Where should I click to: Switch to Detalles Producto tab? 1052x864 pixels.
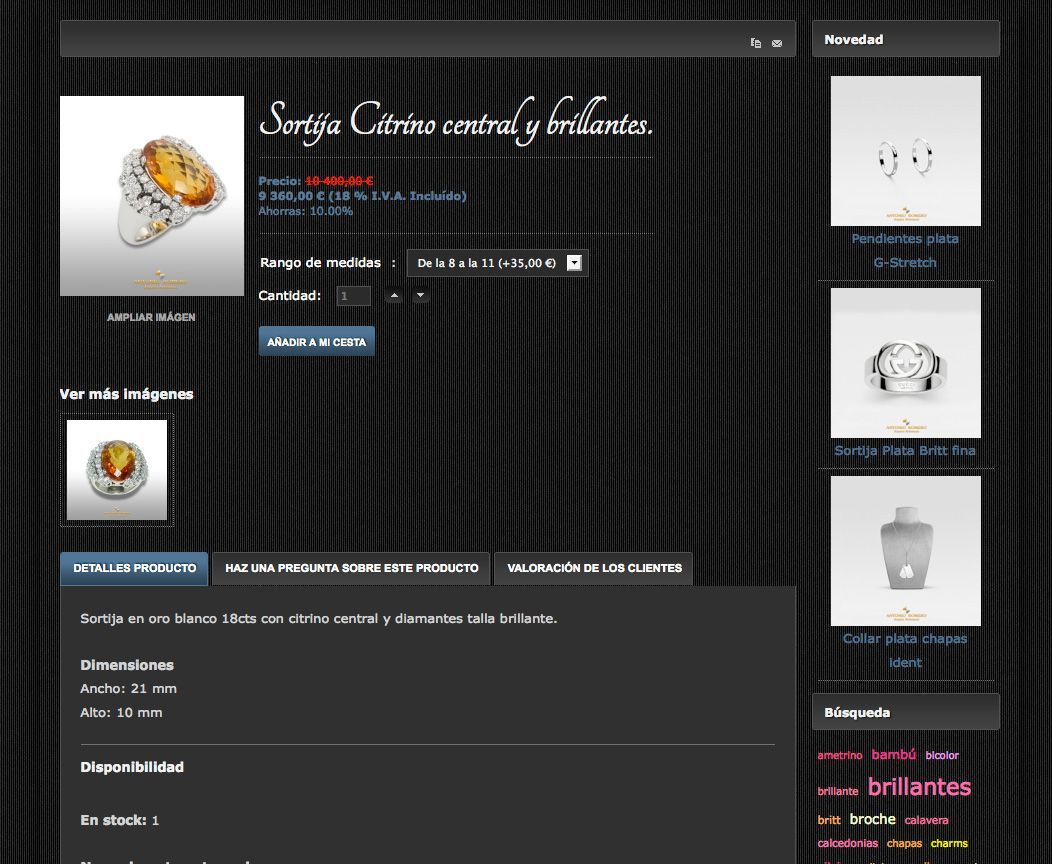point(134,568)
